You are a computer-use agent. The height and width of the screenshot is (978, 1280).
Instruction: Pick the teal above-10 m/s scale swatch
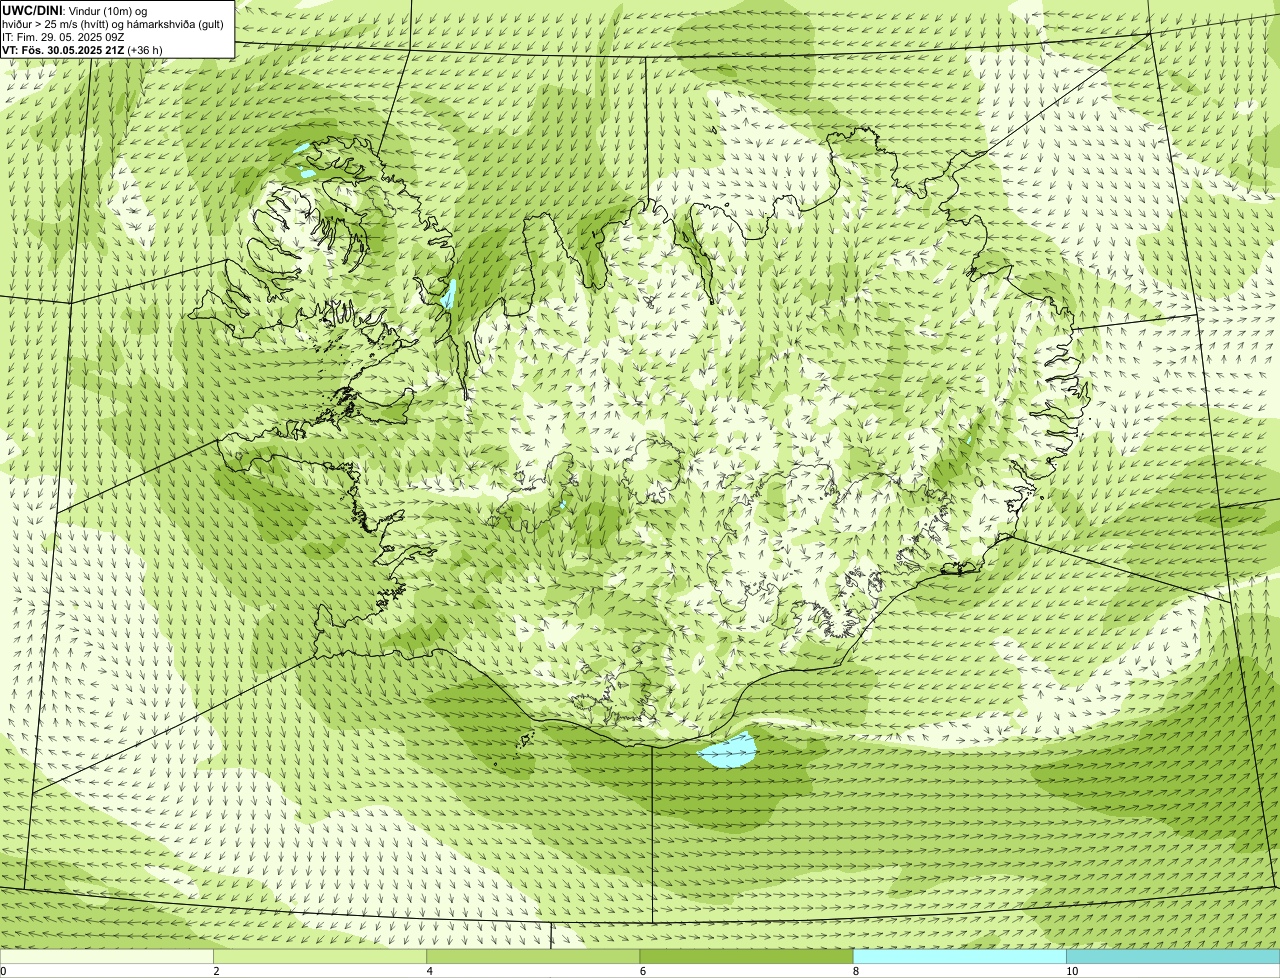coord(1173,957)
